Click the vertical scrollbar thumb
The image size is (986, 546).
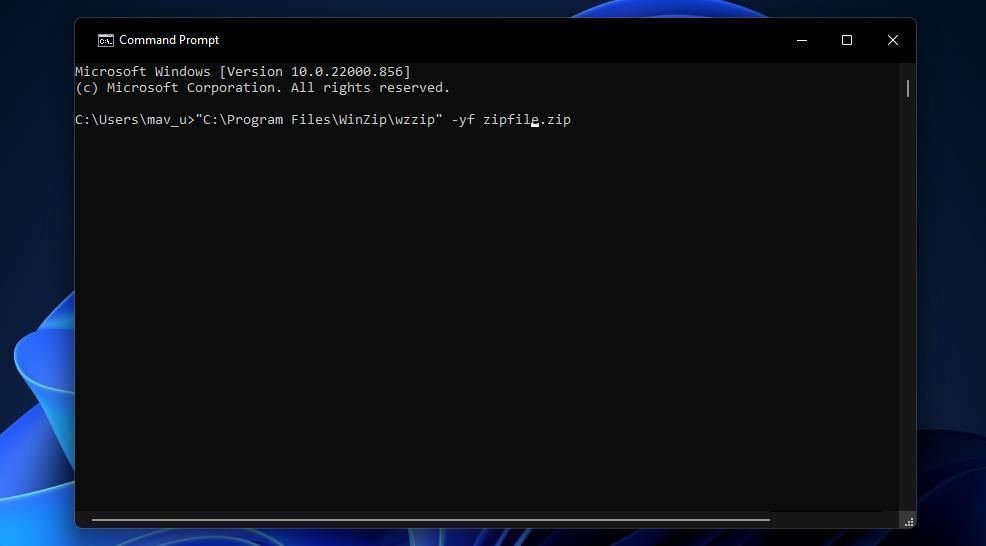[907, 89]
